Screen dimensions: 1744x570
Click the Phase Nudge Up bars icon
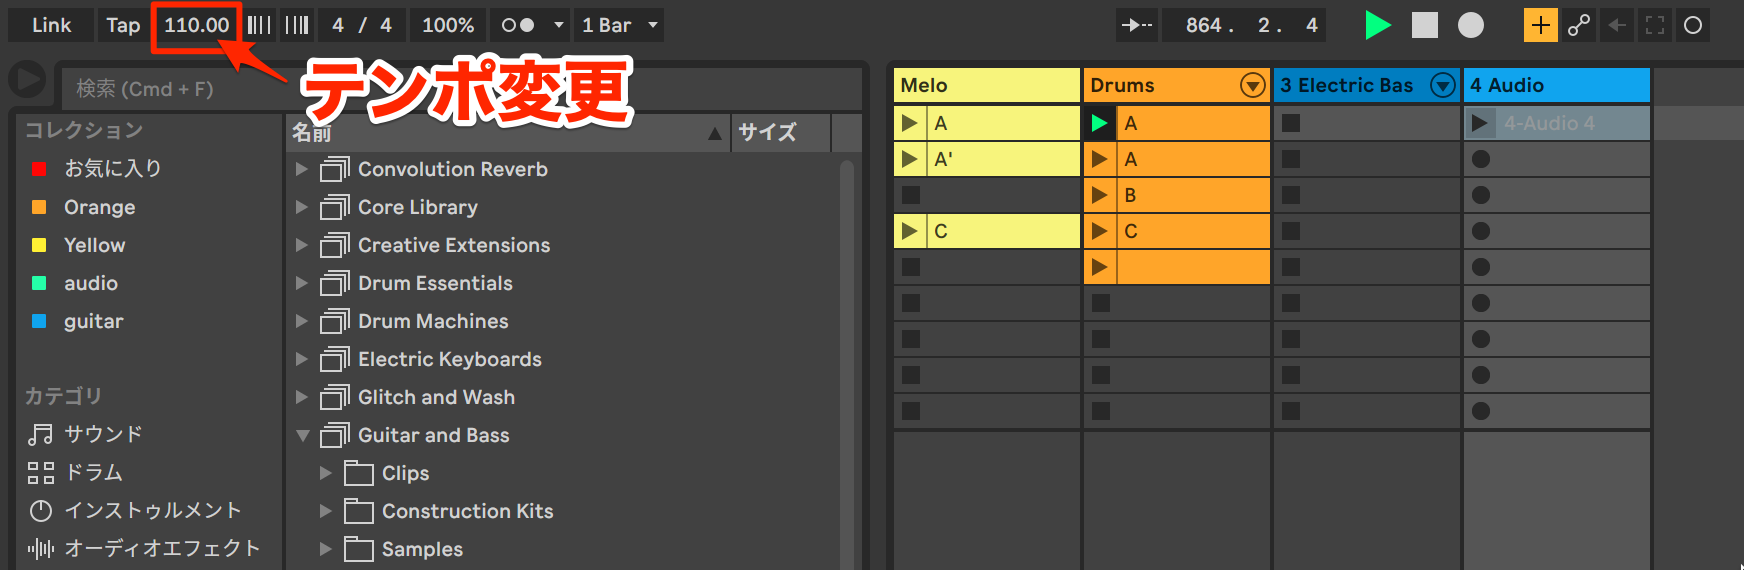pos(297,25)
